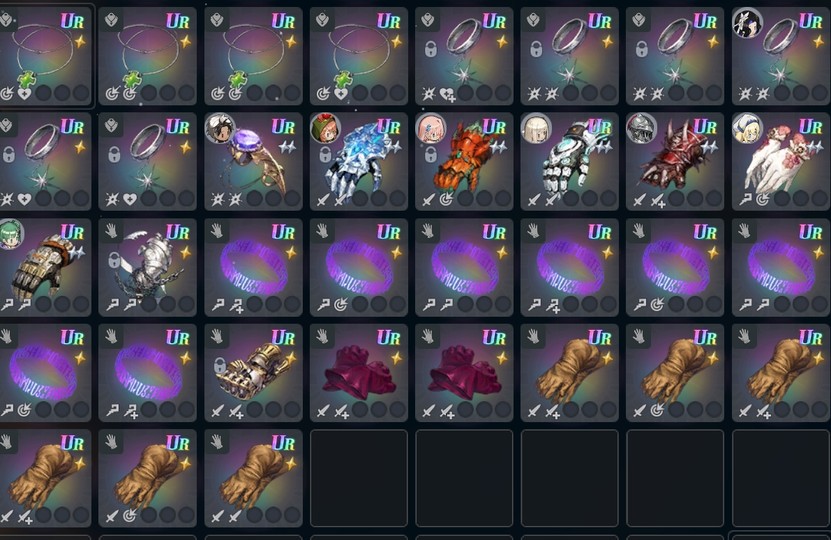The height and width of the screenshot is (540, 831).
Task: Click the dark-haired avatar on the silver ring
Action: 747,23
